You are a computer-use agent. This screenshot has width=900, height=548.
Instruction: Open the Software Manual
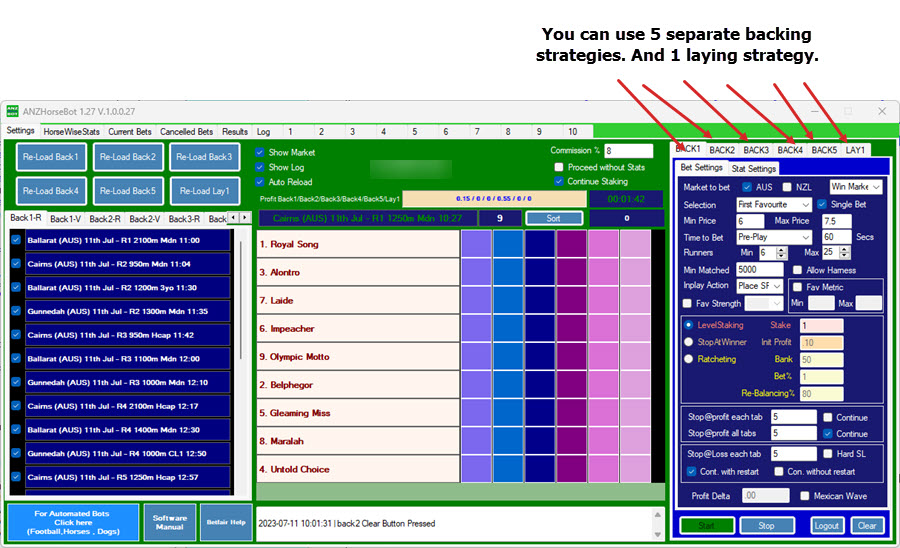click(170, 522)
